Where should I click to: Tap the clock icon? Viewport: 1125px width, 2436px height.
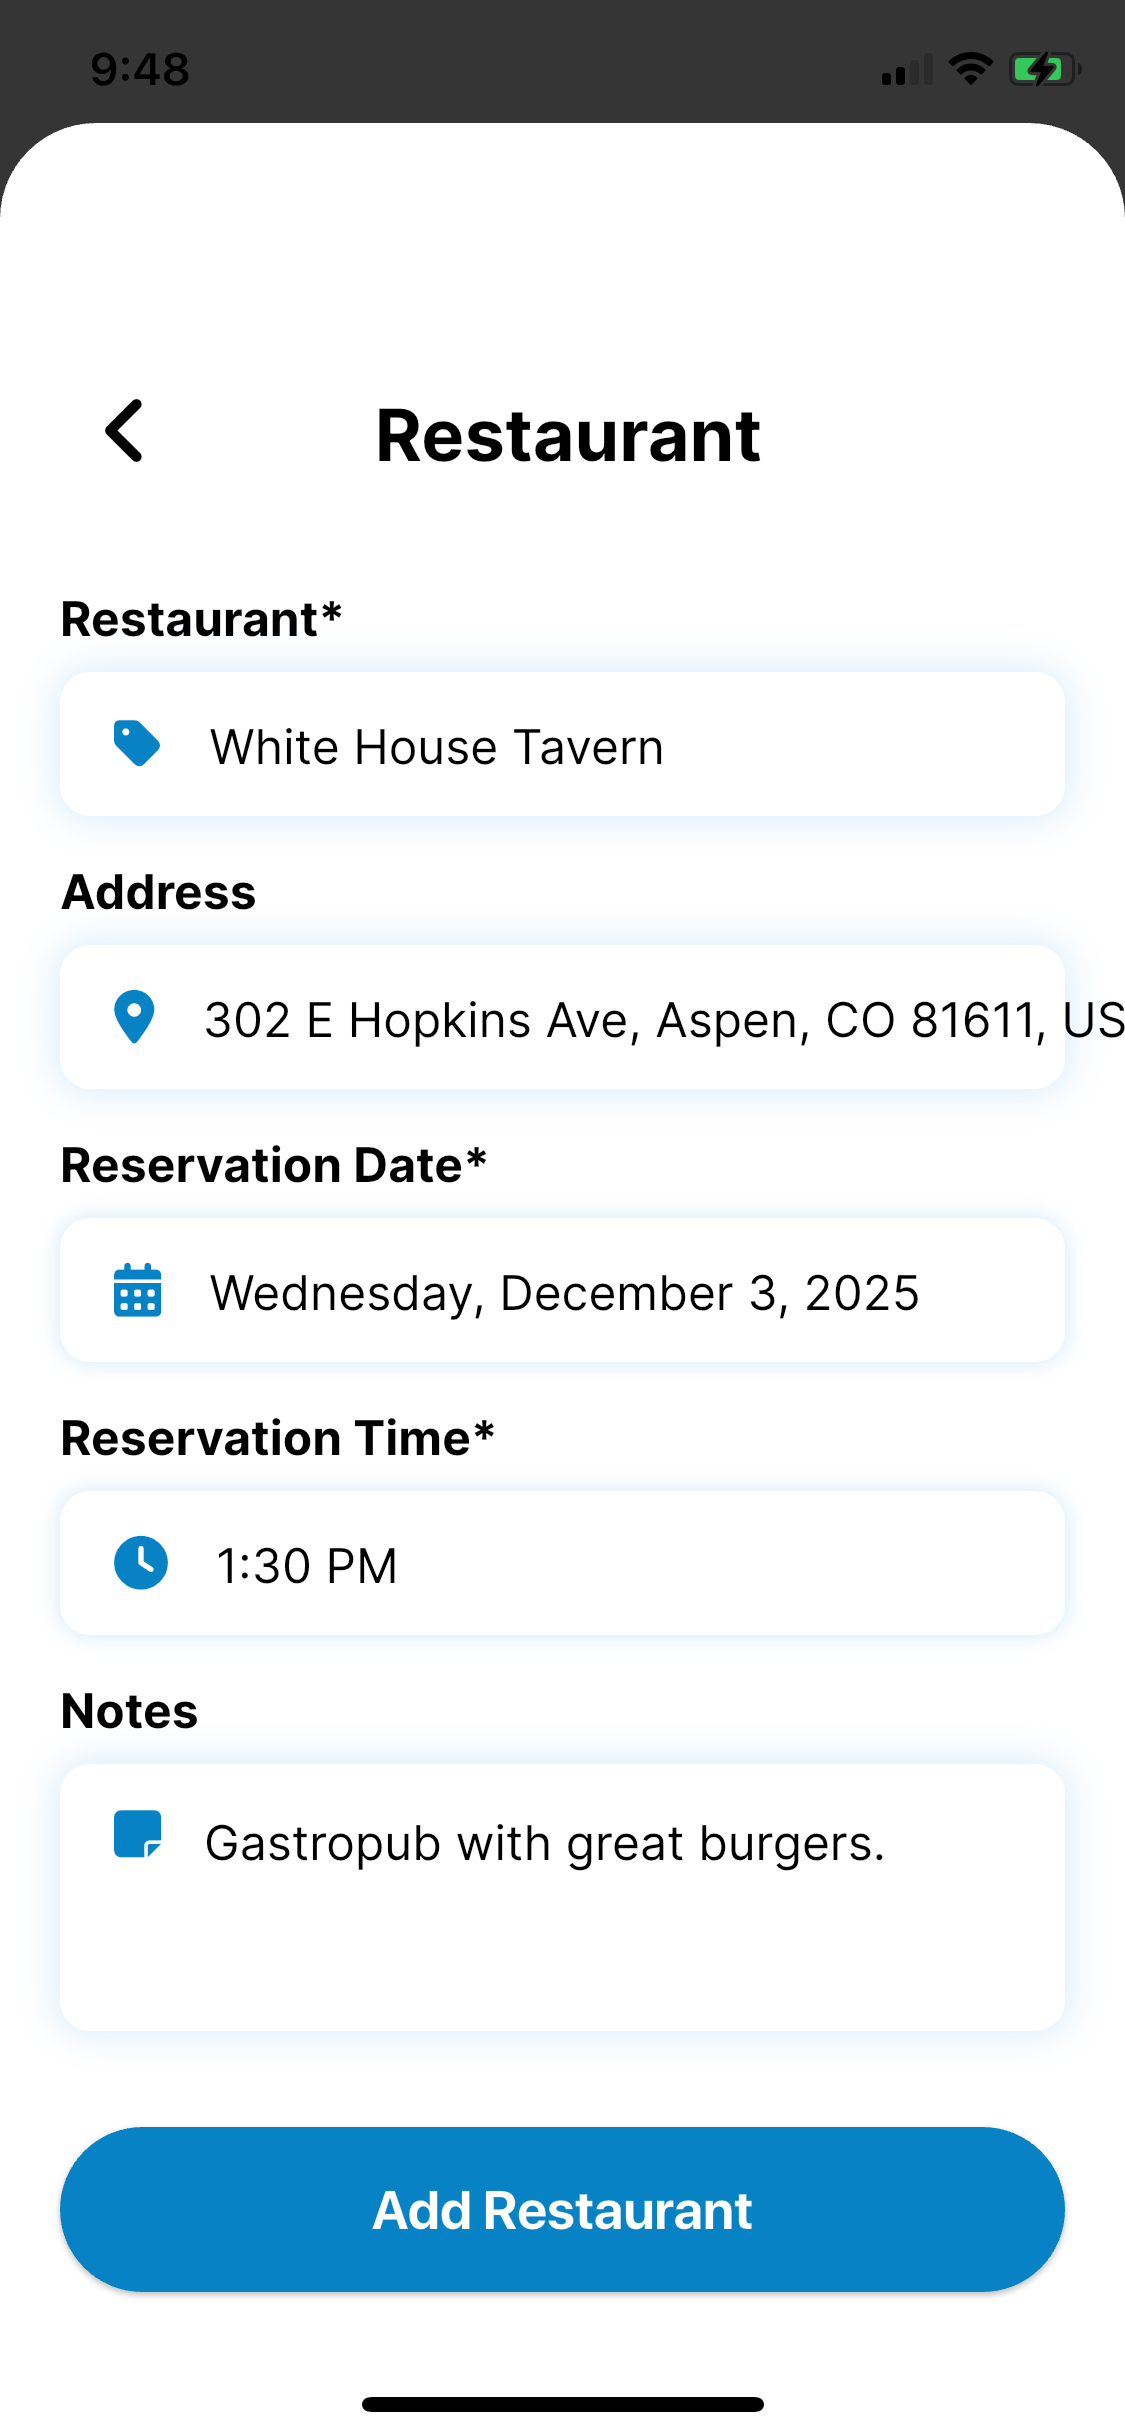point(140,1563)
